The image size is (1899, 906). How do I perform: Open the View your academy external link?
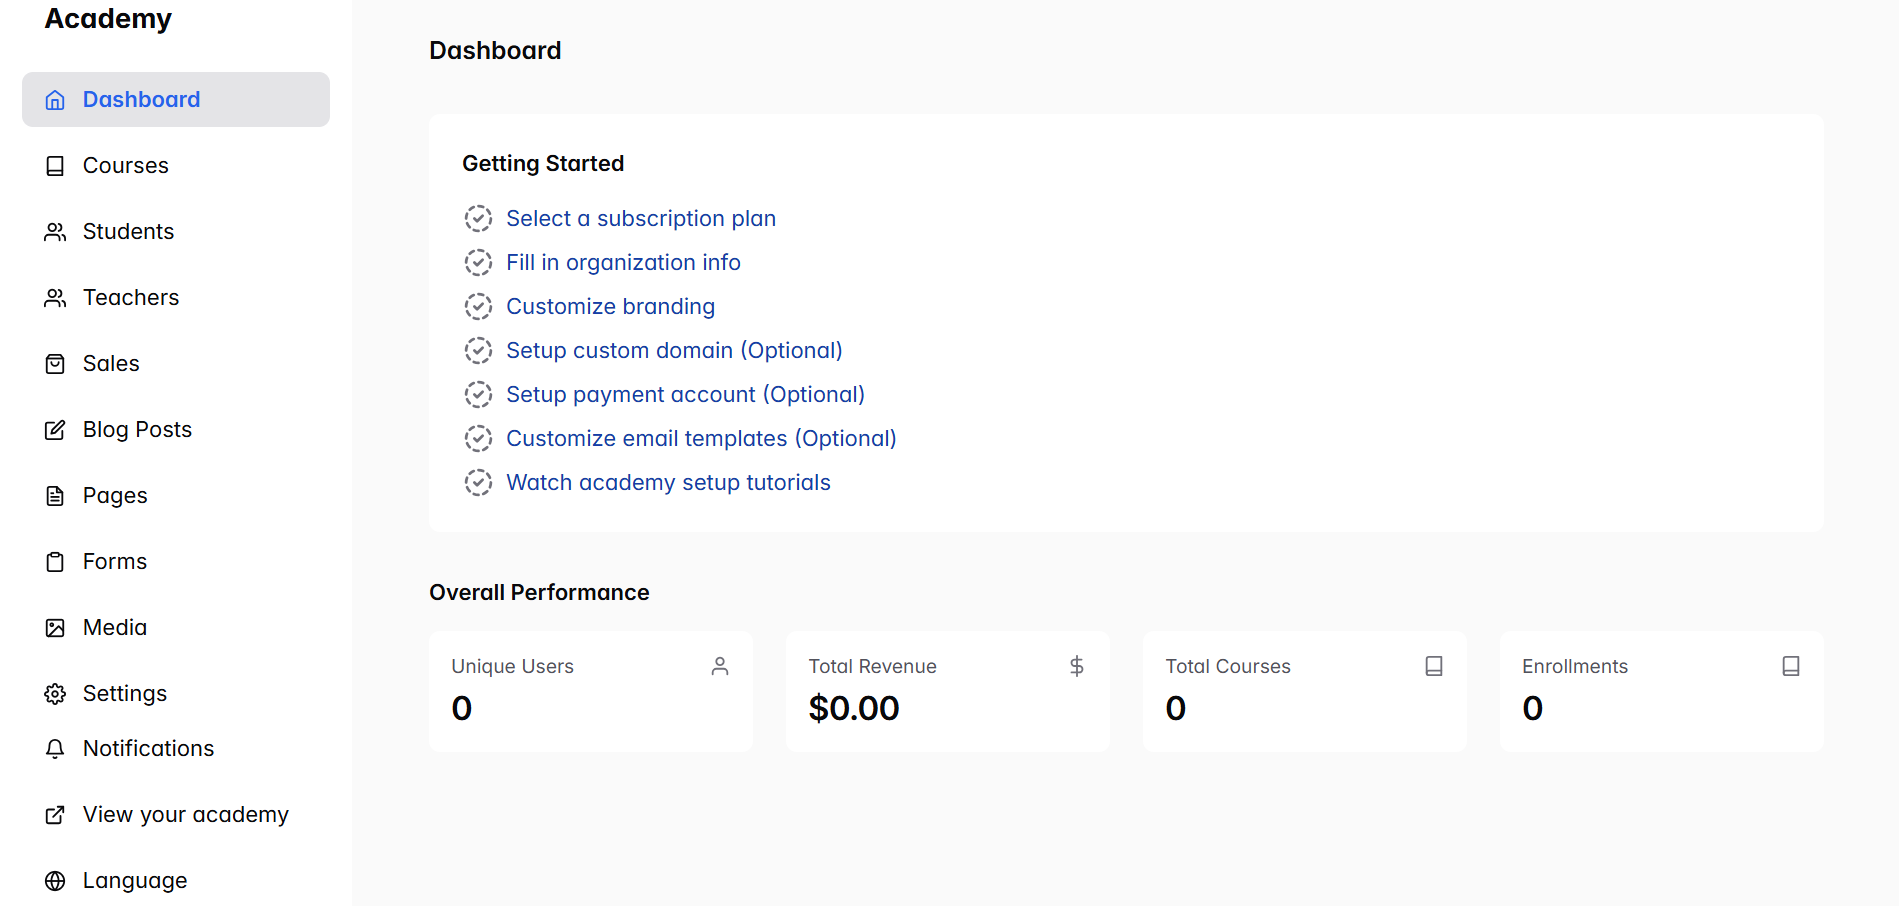(185, 815)
